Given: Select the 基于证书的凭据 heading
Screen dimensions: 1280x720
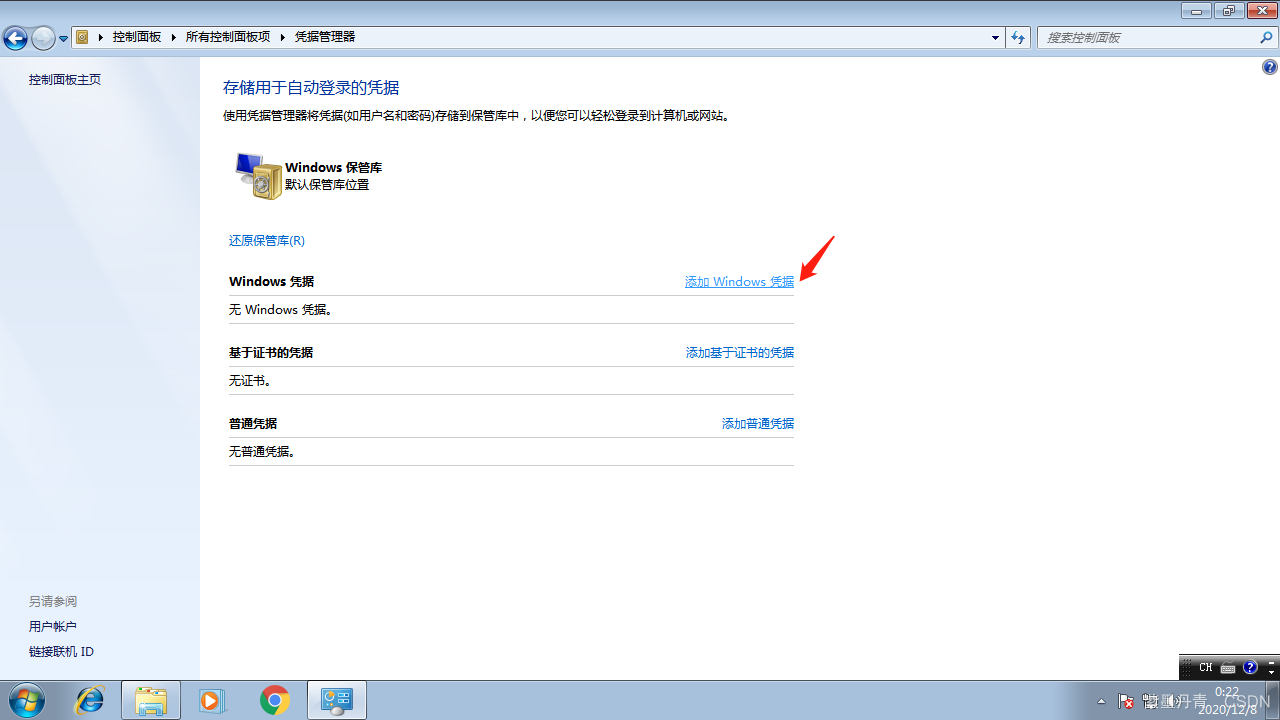Looking at the screenshot, I should click(x=271, y=353).
